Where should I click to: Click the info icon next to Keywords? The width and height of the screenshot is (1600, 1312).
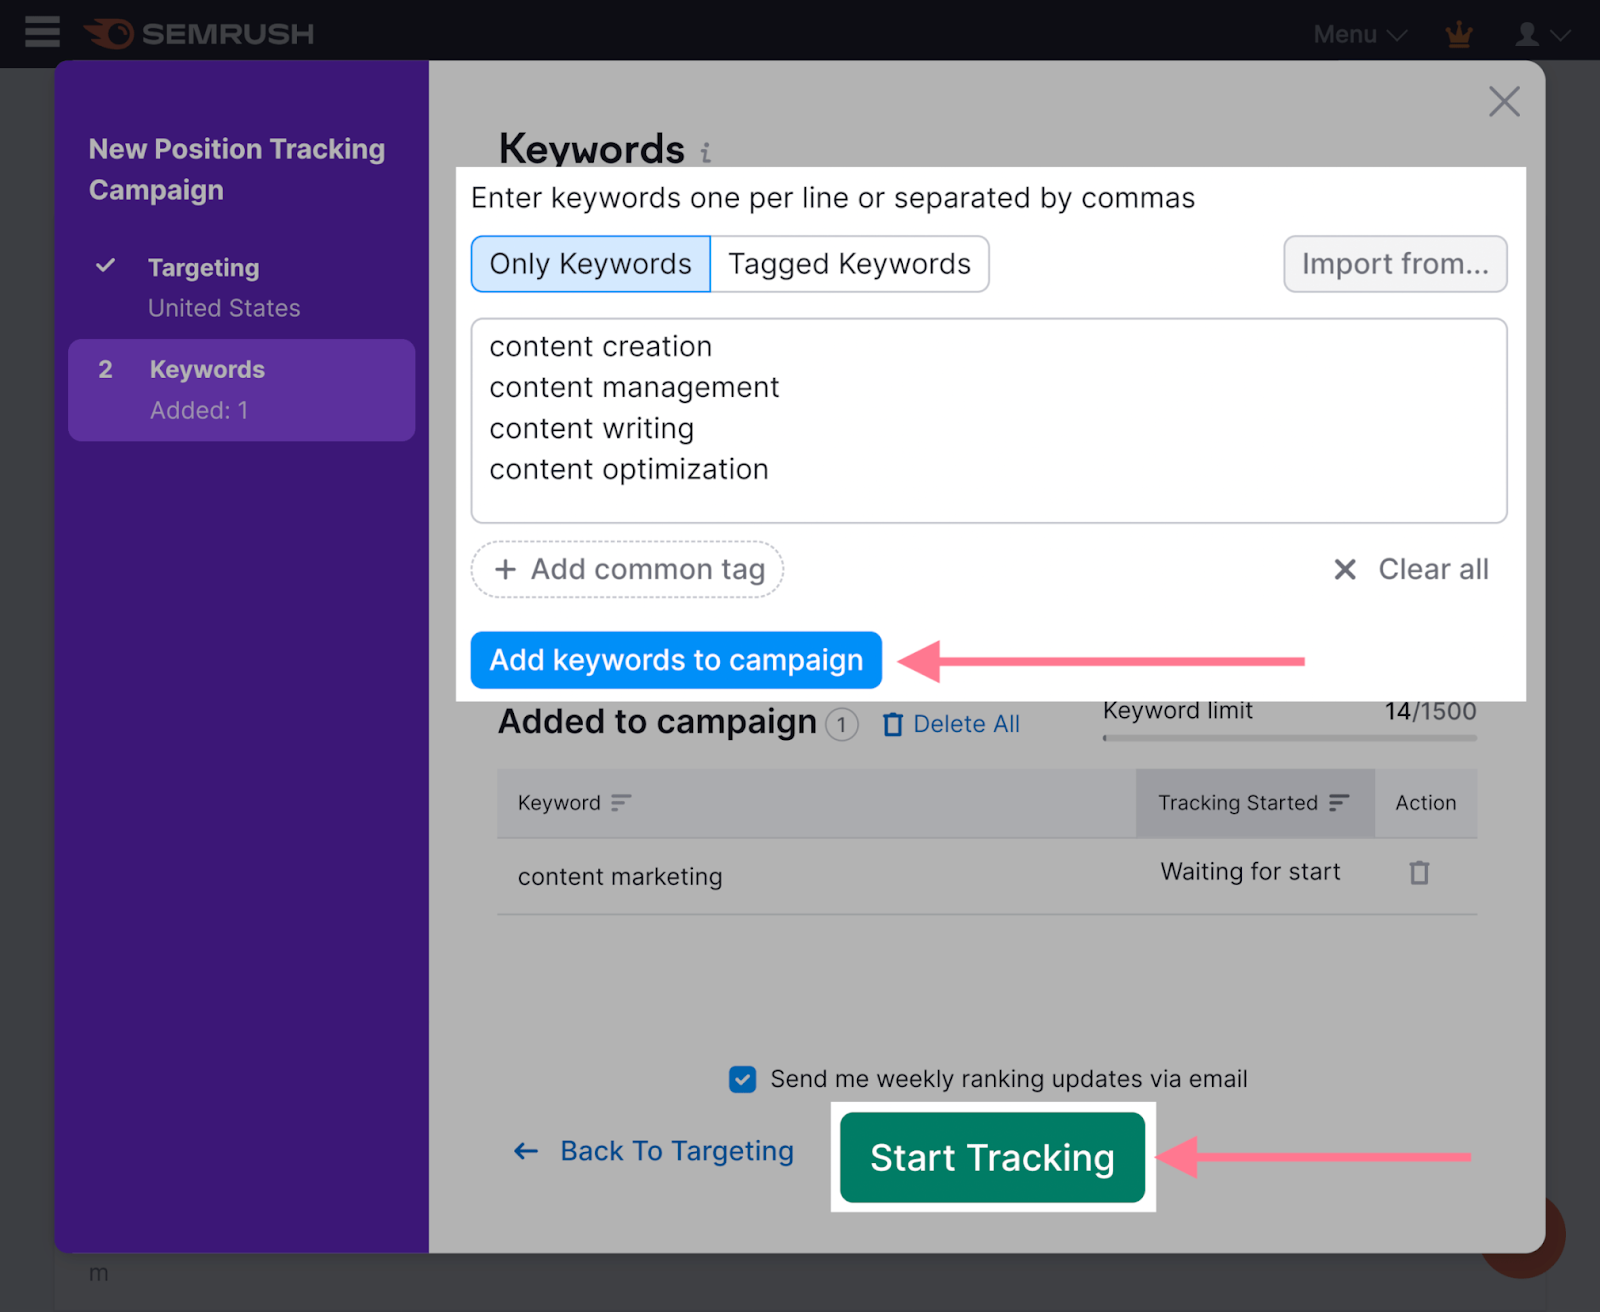pyautogui.click(x=706, y=153)
